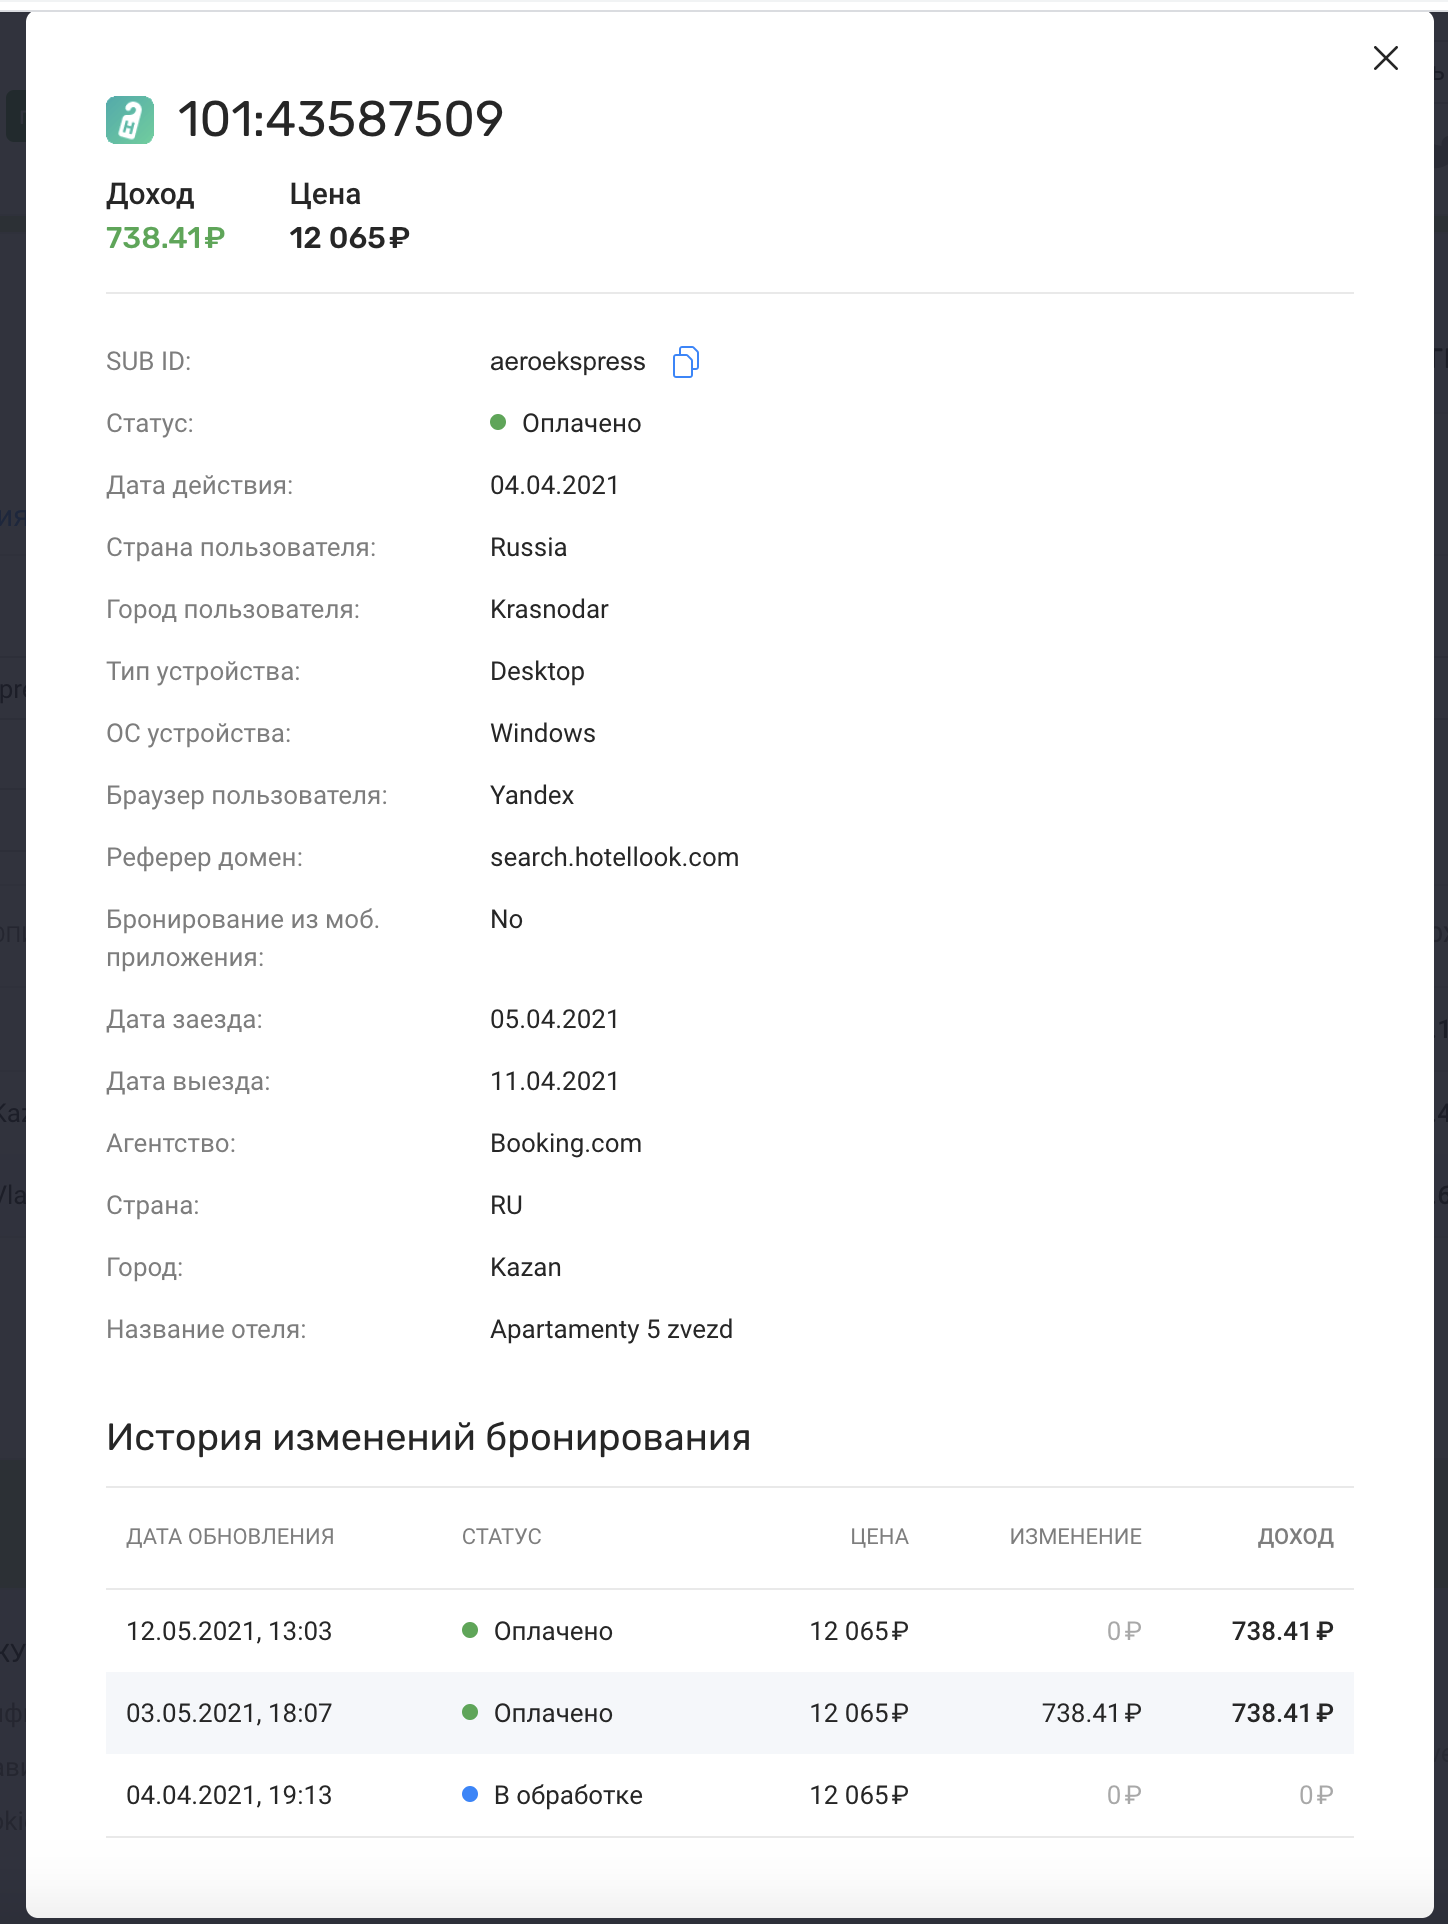Image resolution: width=1448 pixels, height=1924 pixels.
Task: Click the green 738.41₽ income value
Action: (166, 238)
